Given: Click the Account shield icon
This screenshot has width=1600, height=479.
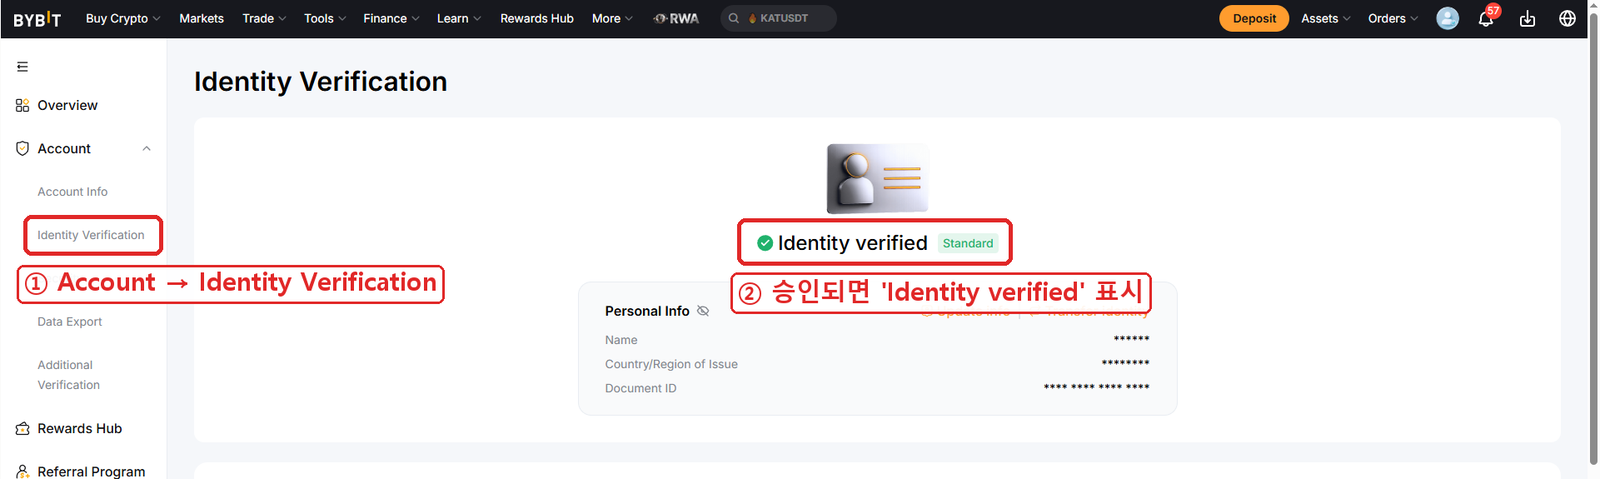Looking at the screenshot, I should tap(22, 148).
